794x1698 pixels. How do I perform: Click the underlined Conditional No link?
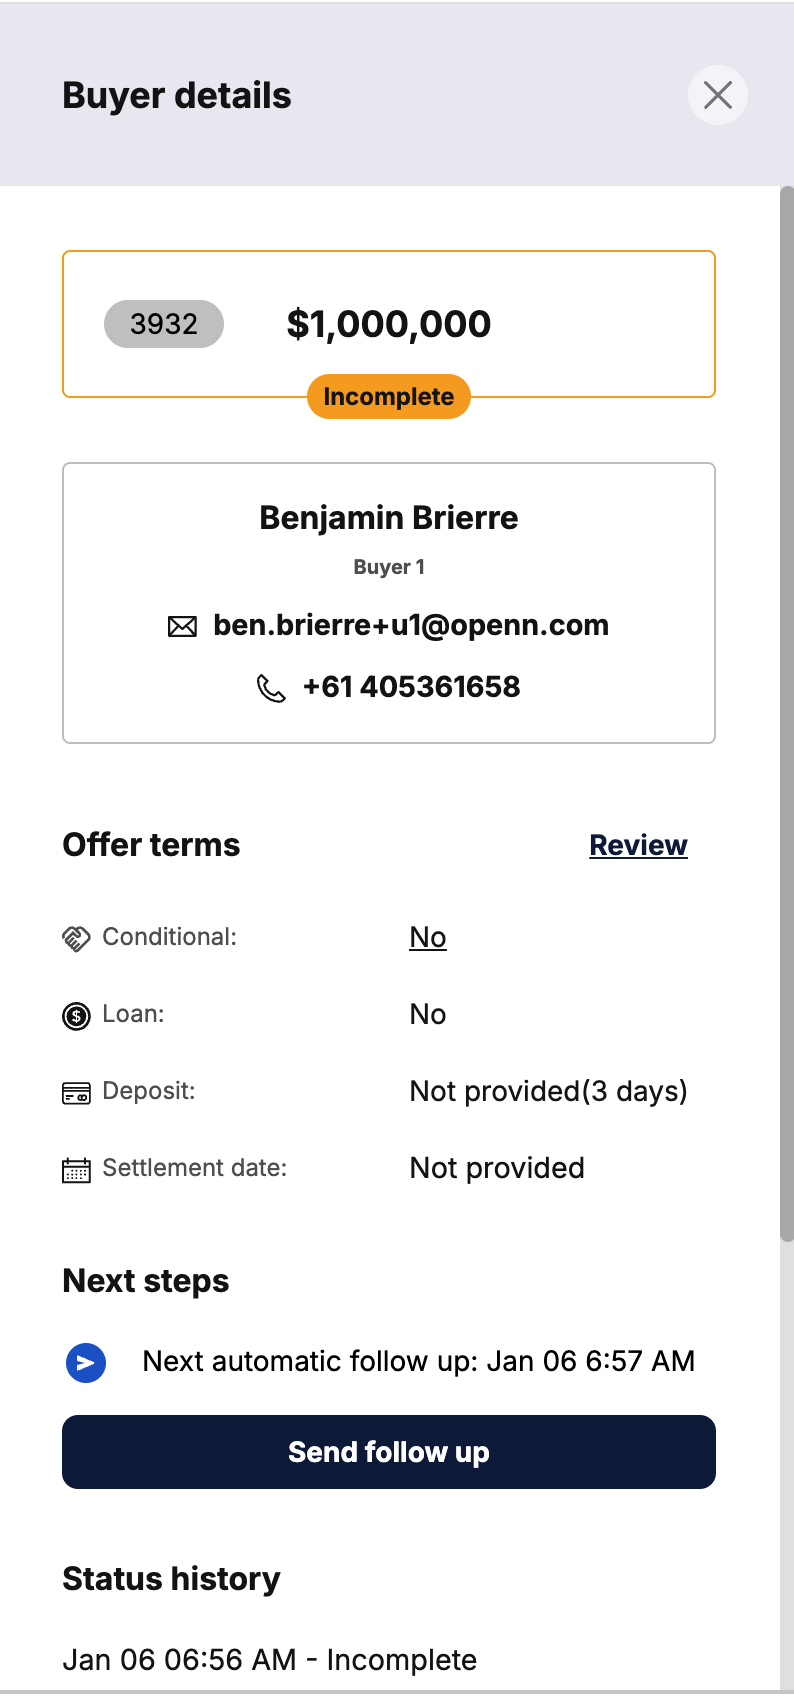(428, 937)
